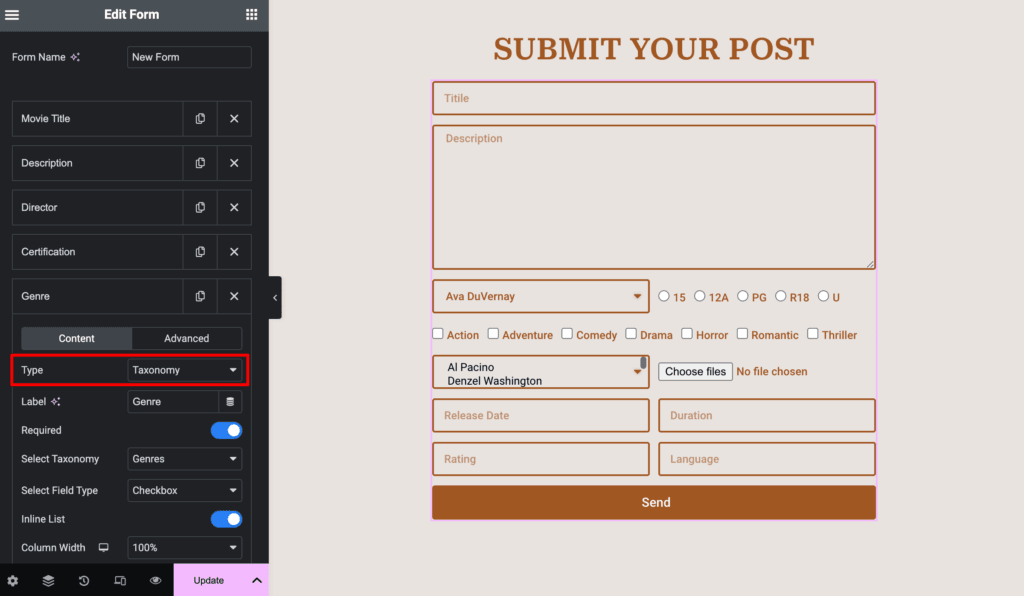
Task: Open the widgets panel grid icon
Action: click(x=252, y=14)
